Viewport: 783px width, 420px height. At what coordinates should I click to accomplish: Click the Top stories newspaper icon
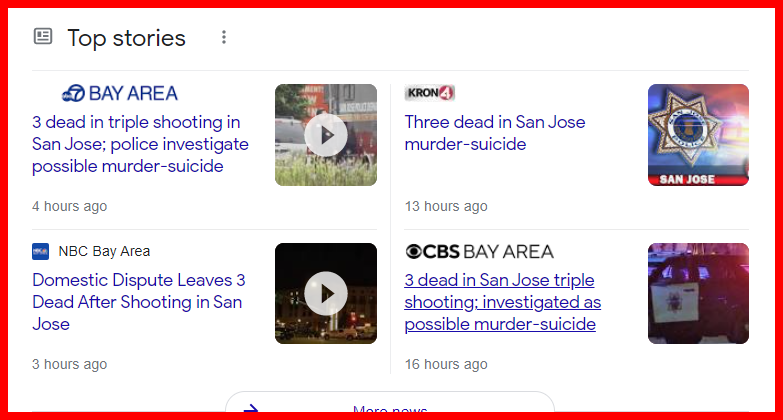[x=43, y=37]
